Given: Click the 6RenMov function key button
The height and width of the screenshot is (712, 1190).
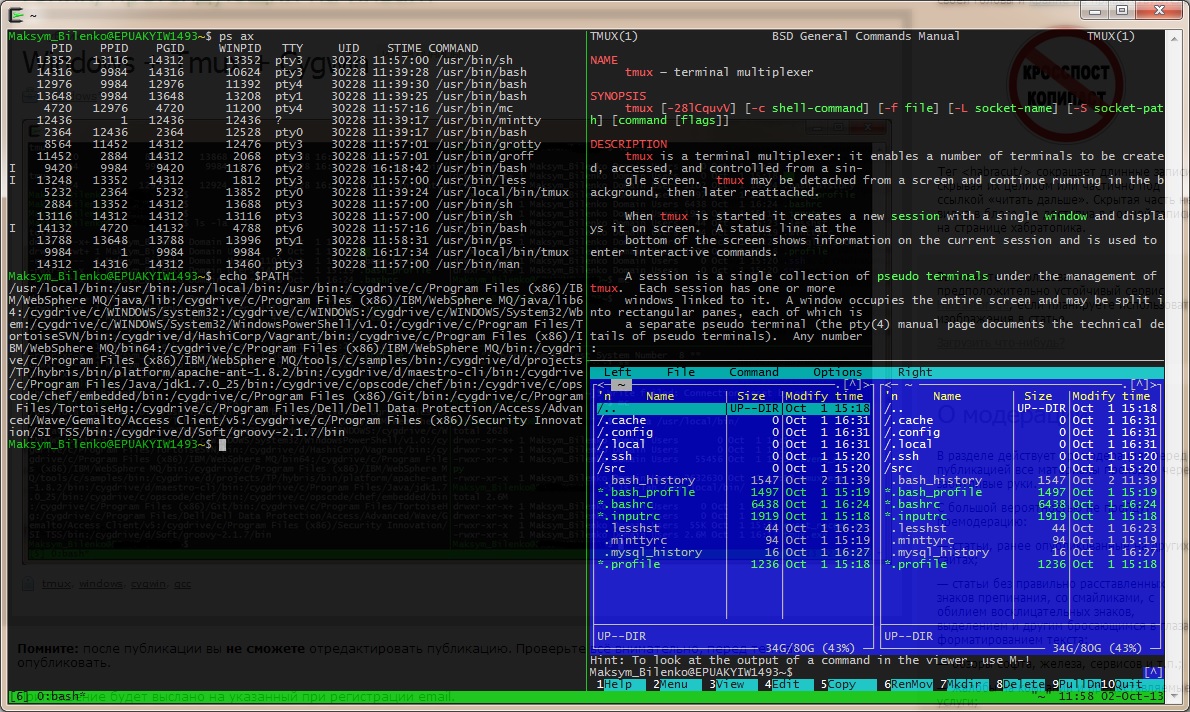Looking at the screenshot, I should 908,685.
